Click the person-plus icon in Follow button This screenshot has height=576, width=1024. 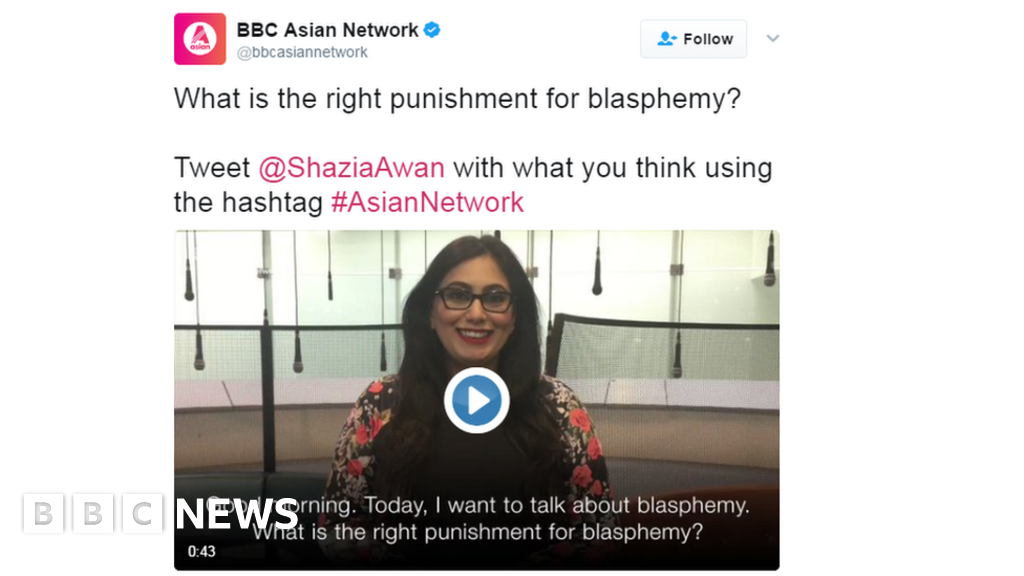(667, 39)
